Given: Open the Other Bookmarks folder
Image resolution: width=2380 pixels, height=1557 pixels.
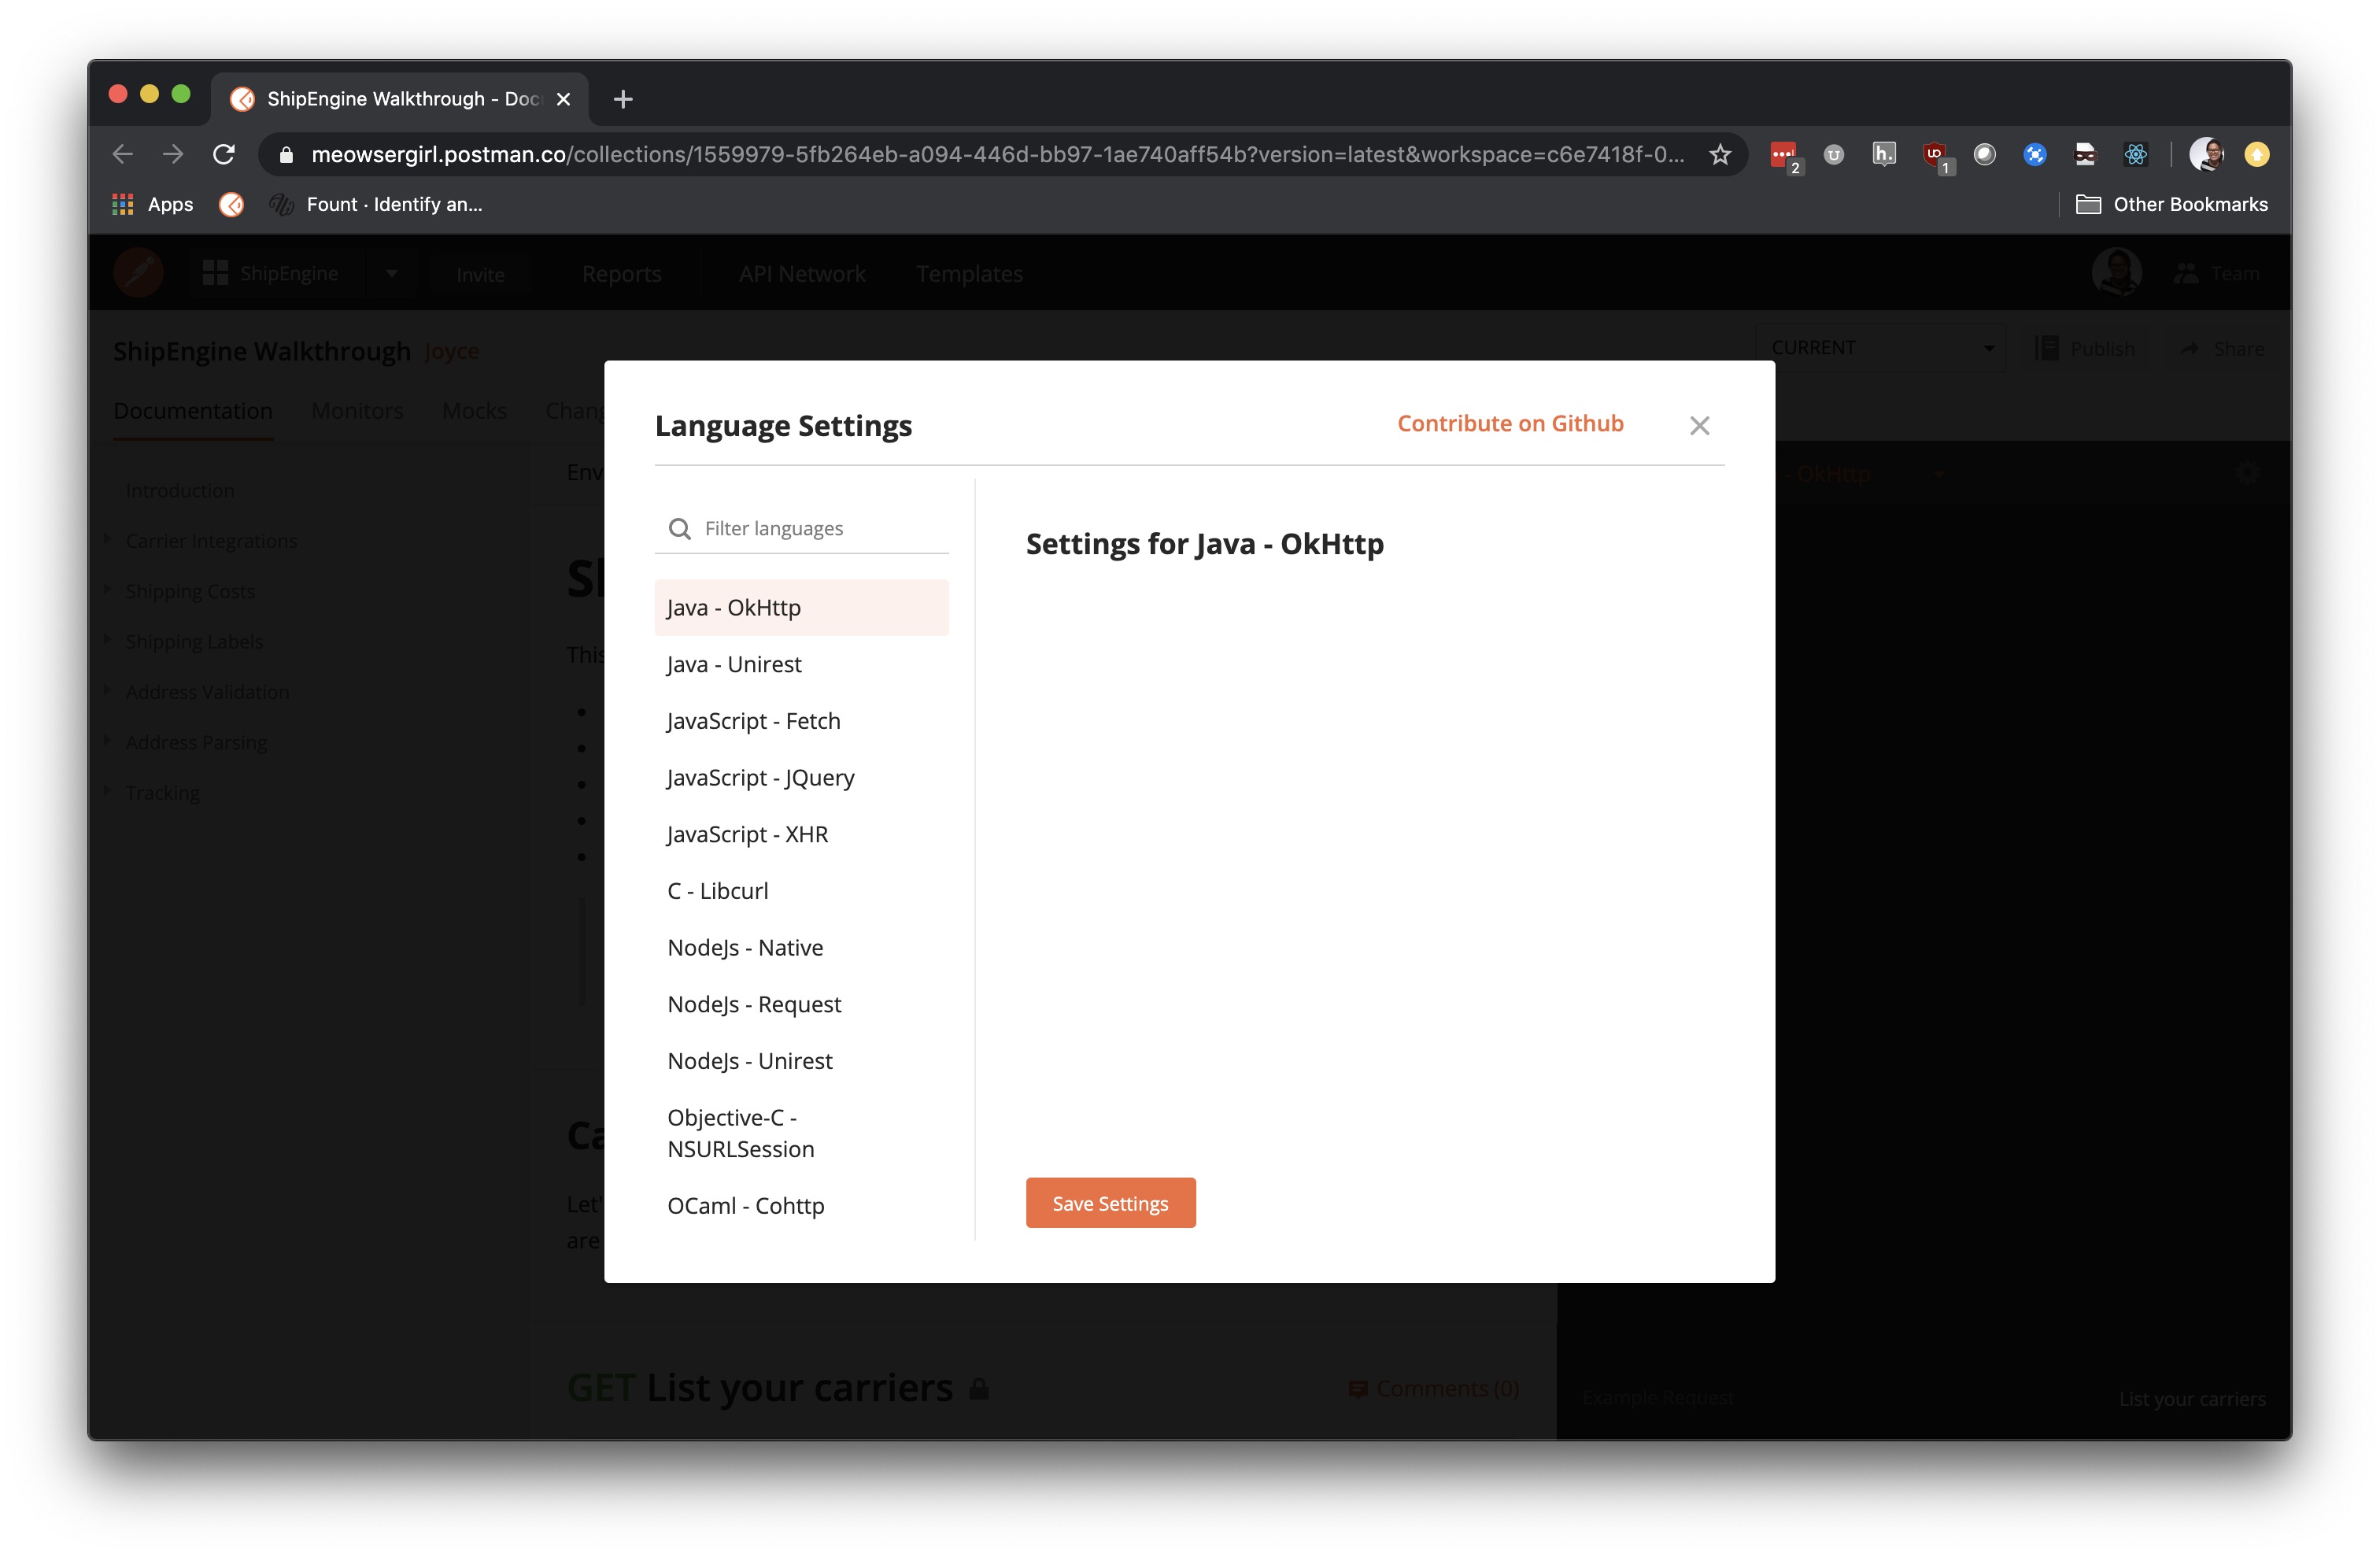Looking at the screenshot, I should pos(2174,204).
